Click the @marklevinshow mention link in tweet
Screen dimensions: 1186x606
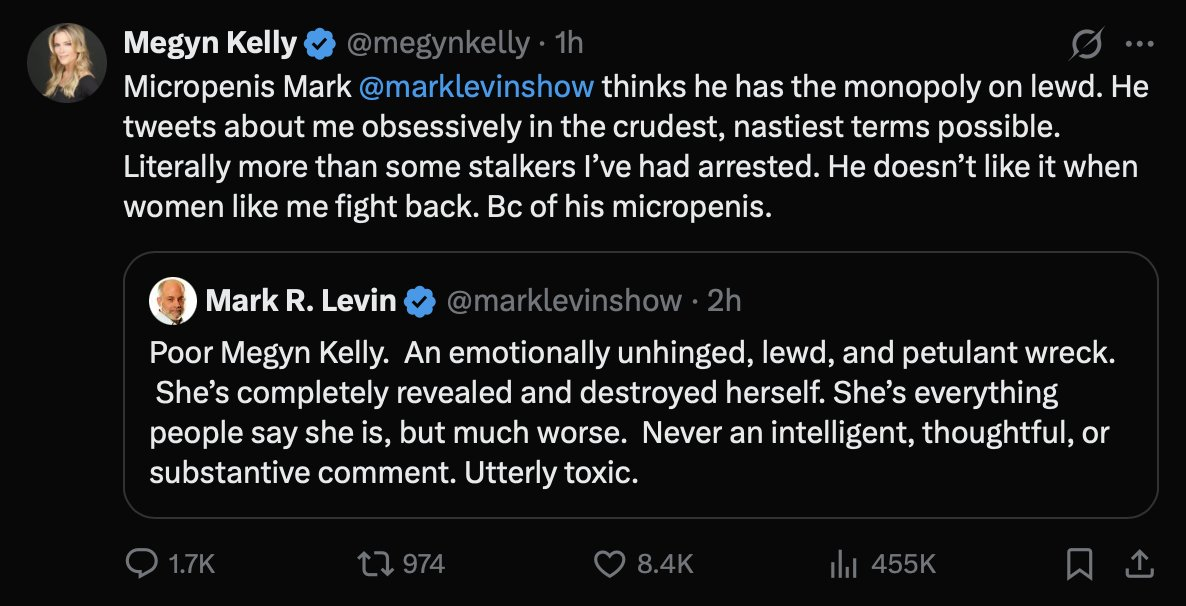tap(476, 86)
